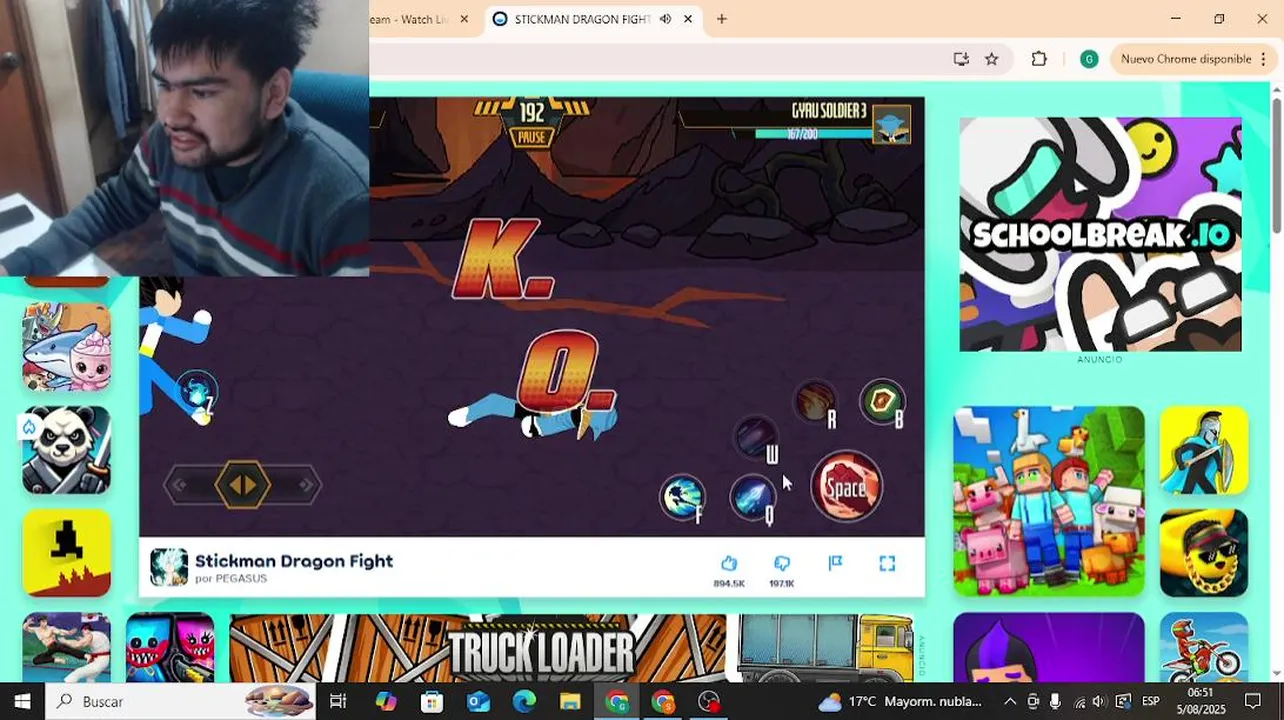Open the yellow black runner game thumbnail
The height and width of the screenshot is (720, 1284).
pyautogui.click(x=67, y=553)
